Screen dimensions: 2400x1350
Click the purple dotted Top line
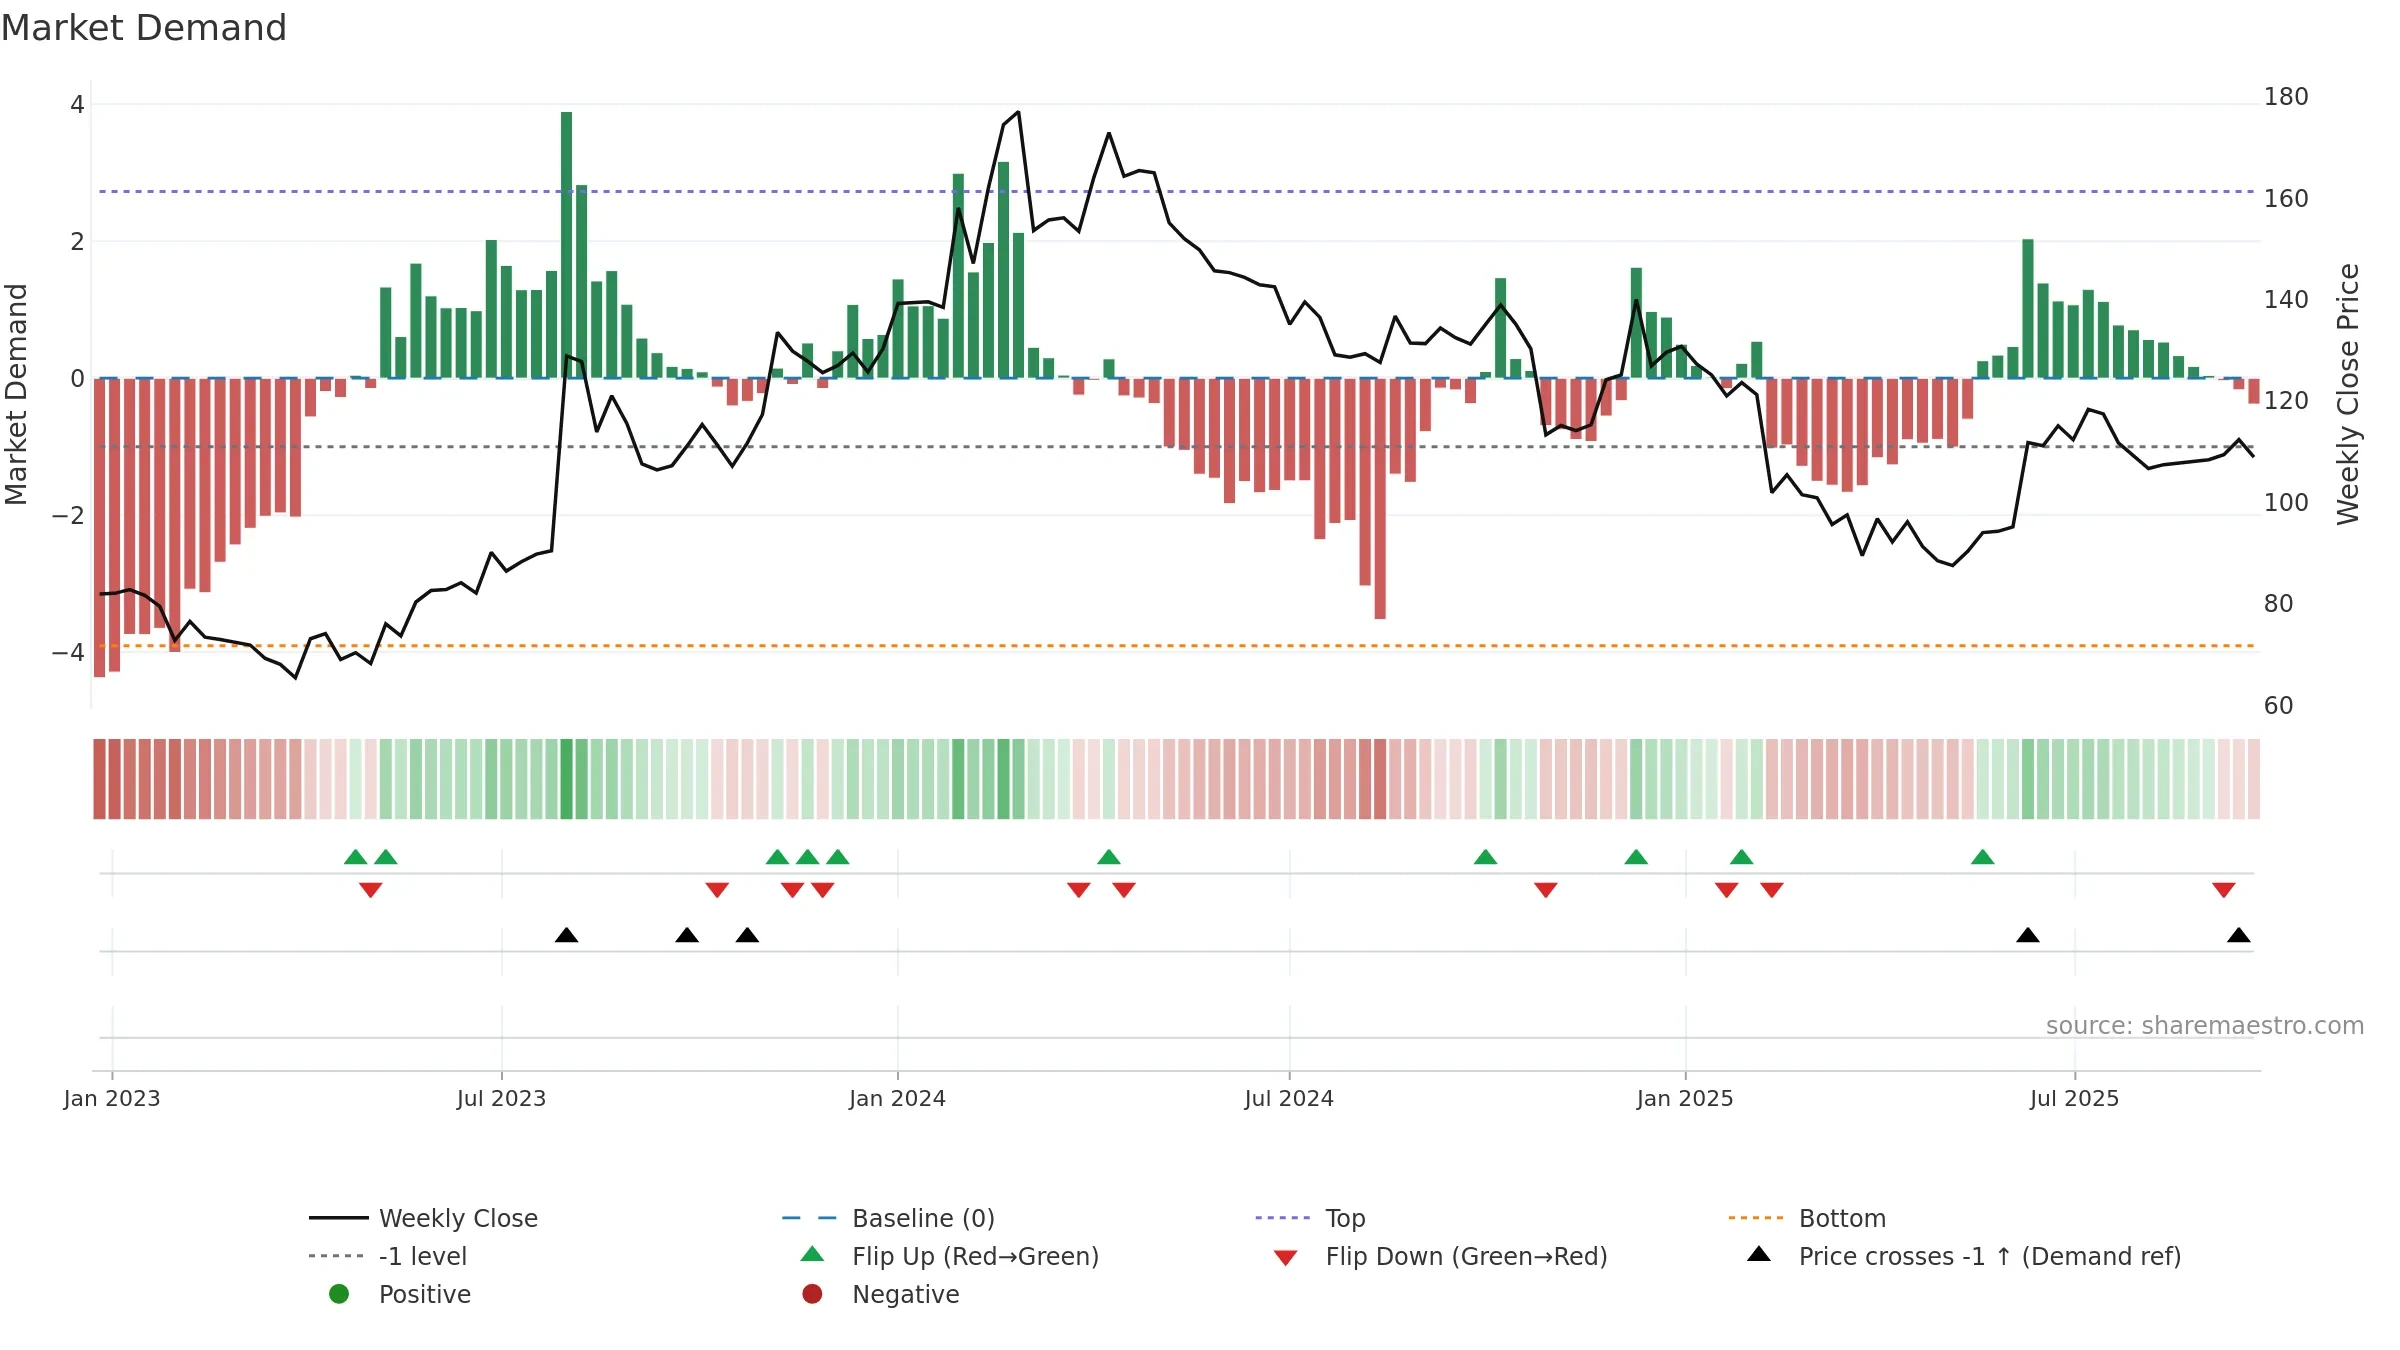(1176, 191)
